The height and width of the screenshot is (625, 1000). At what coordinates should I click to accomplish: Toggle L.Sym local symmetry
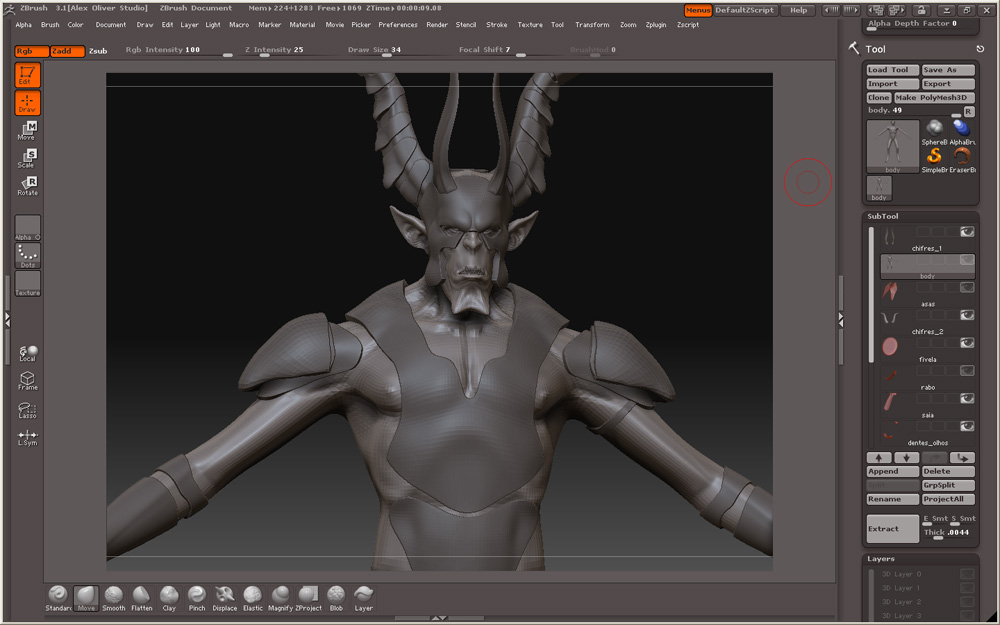[27, 438]
